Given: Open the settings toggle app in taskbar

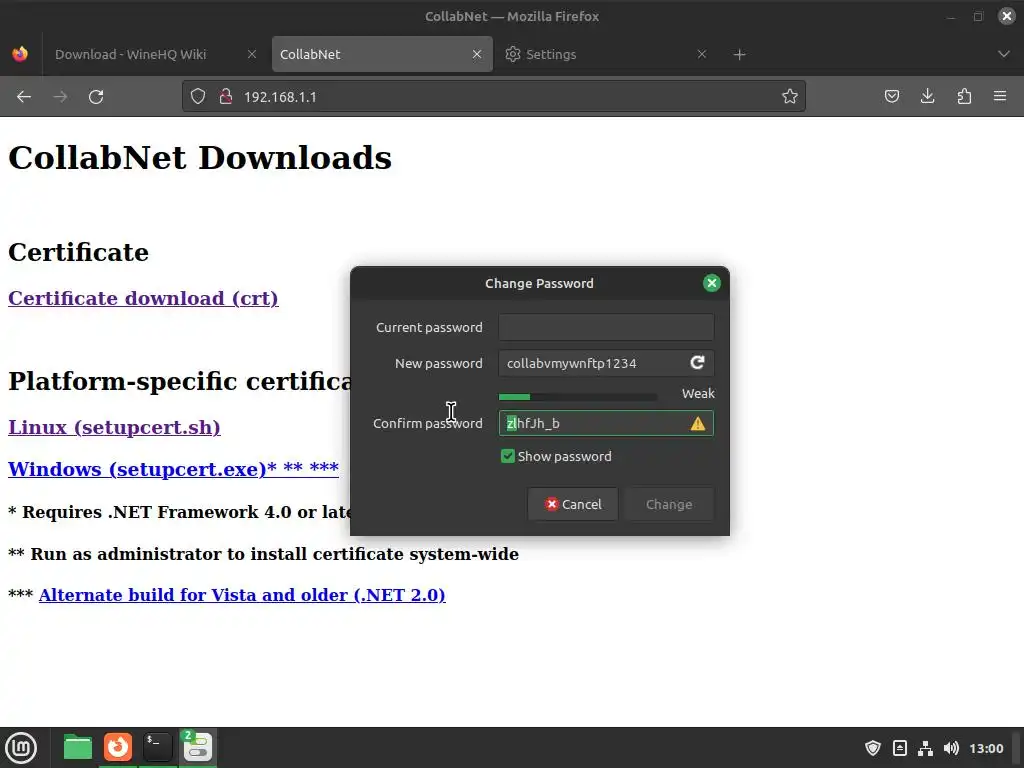Looking at the screenshot, I should pos(197,748).
